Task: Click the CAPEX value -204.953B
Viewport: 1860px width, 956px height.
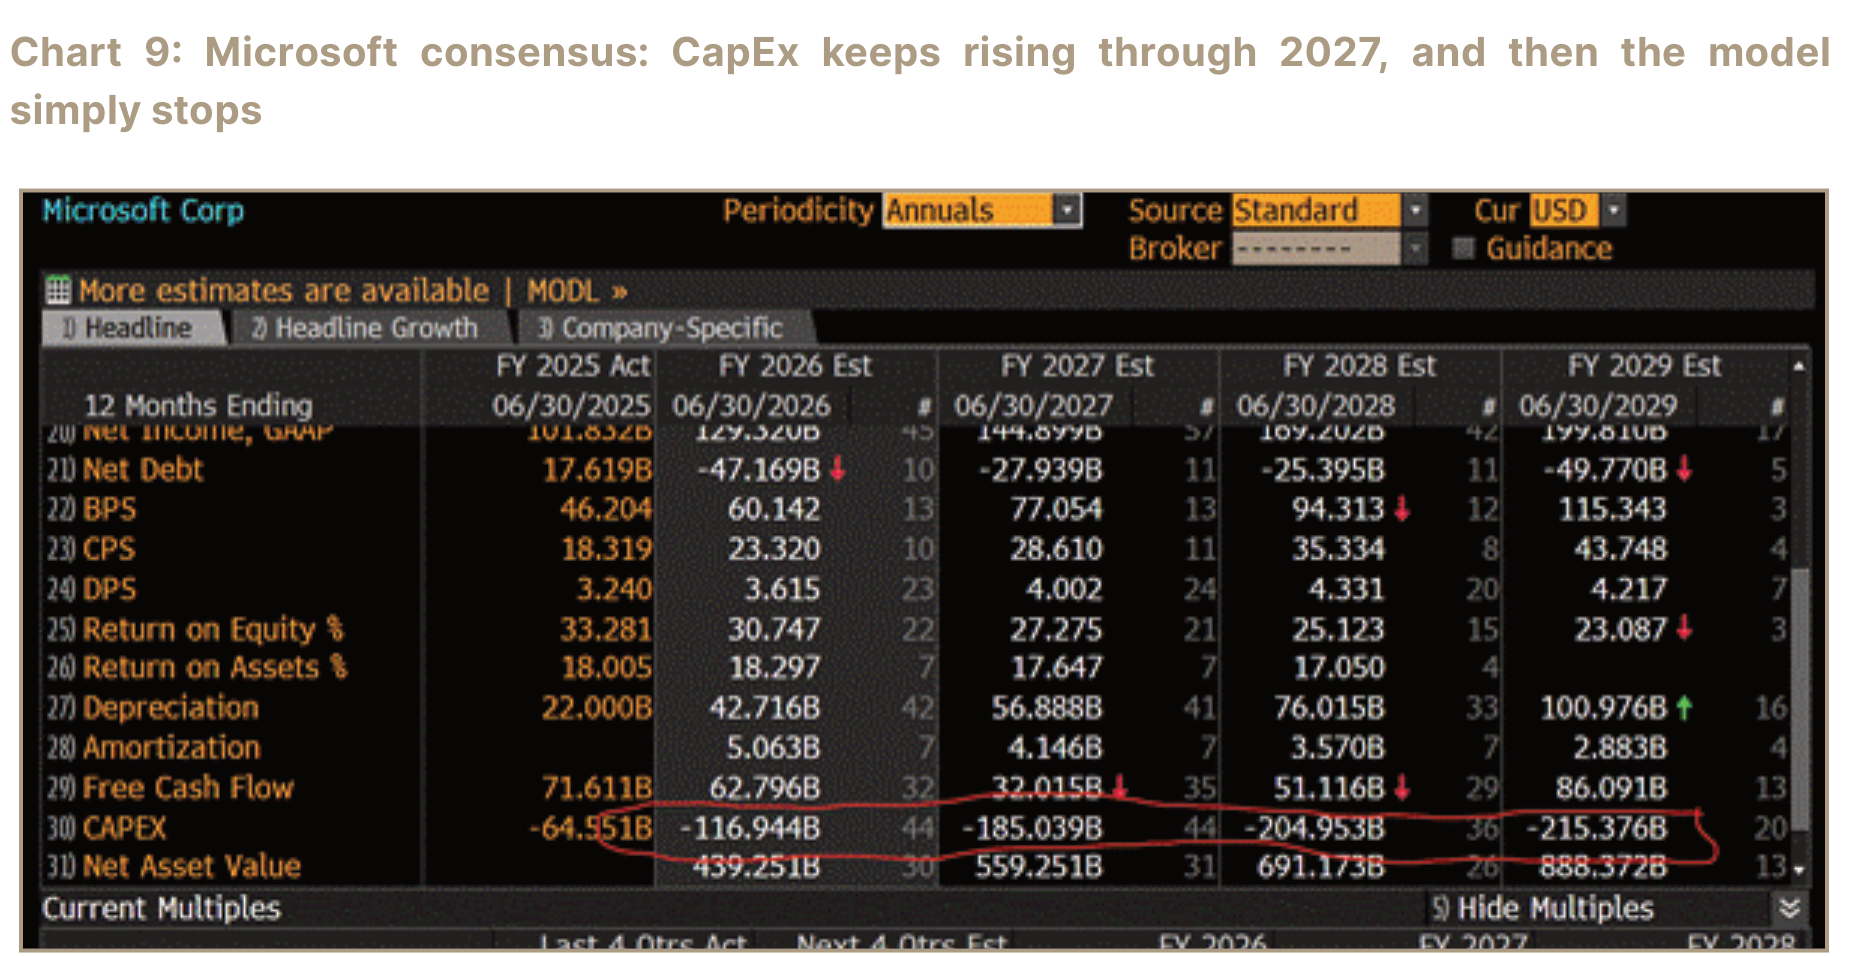Action: (x=1315, y=828)
